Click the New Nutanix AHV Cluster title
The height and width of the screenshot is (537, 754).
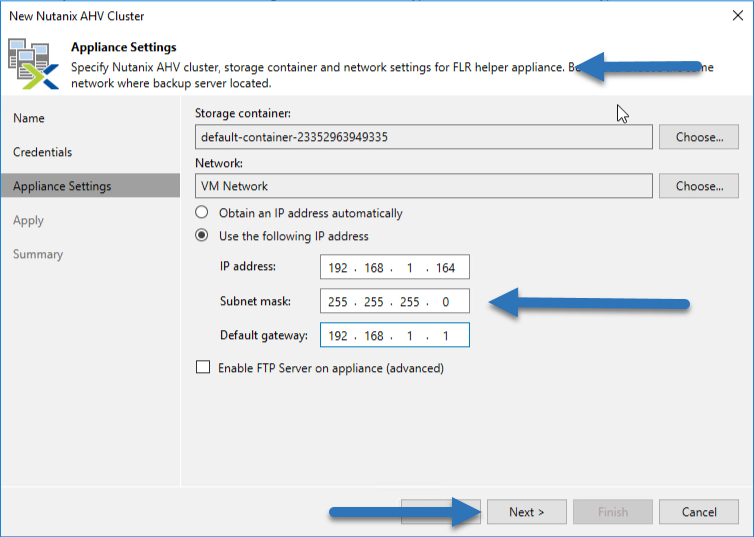(x=76, y=16)
